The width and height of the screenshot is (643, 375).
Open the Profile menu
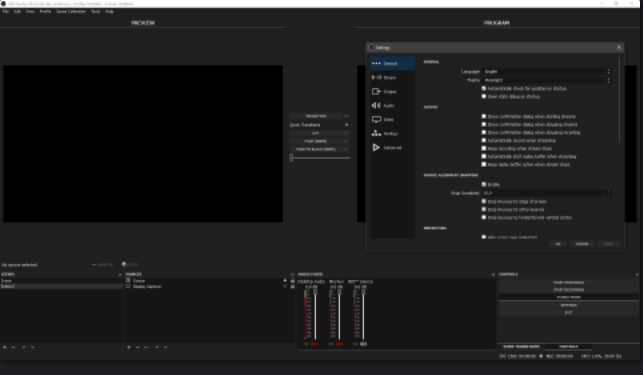click(45, 11)
